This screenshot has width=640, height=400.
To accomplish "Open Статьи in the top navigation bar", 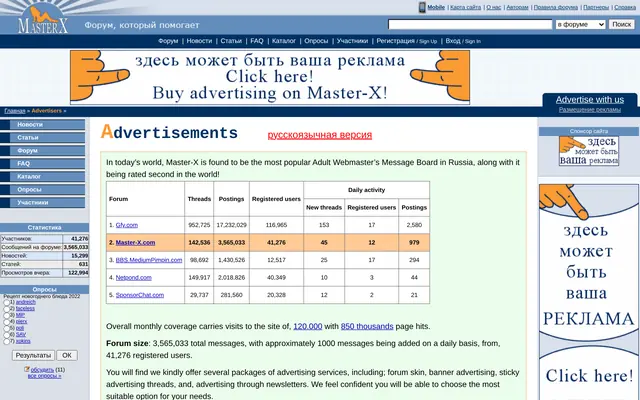I will click(x=231, y=41).
